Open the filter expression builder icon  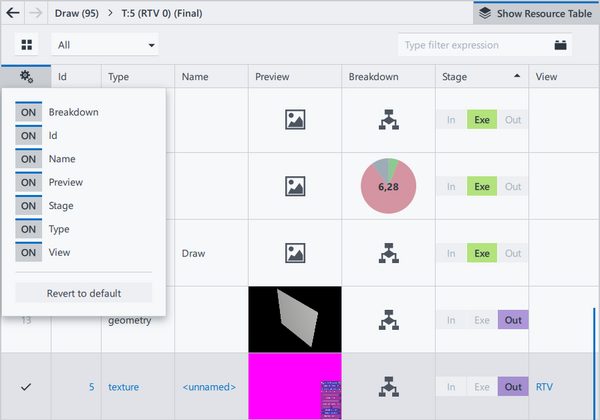click(x=560, y=45)
